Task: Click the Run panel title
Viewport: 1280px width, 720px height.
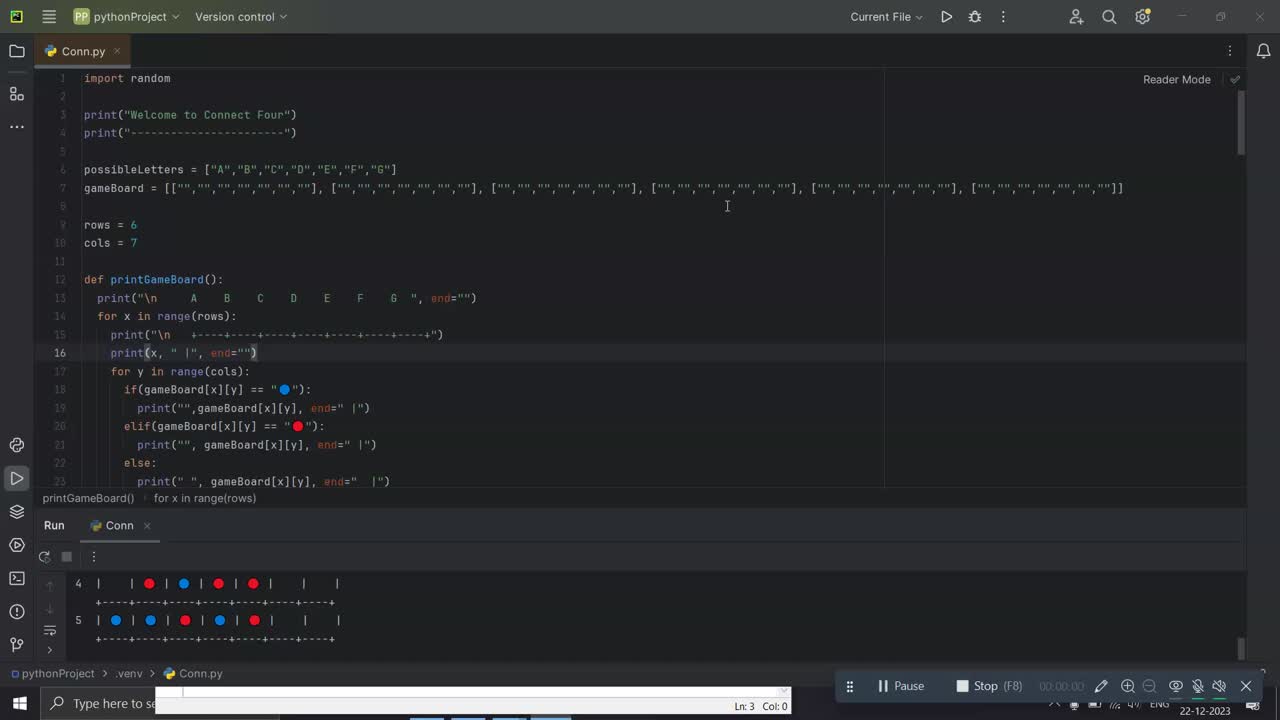Action: (54, 526)
